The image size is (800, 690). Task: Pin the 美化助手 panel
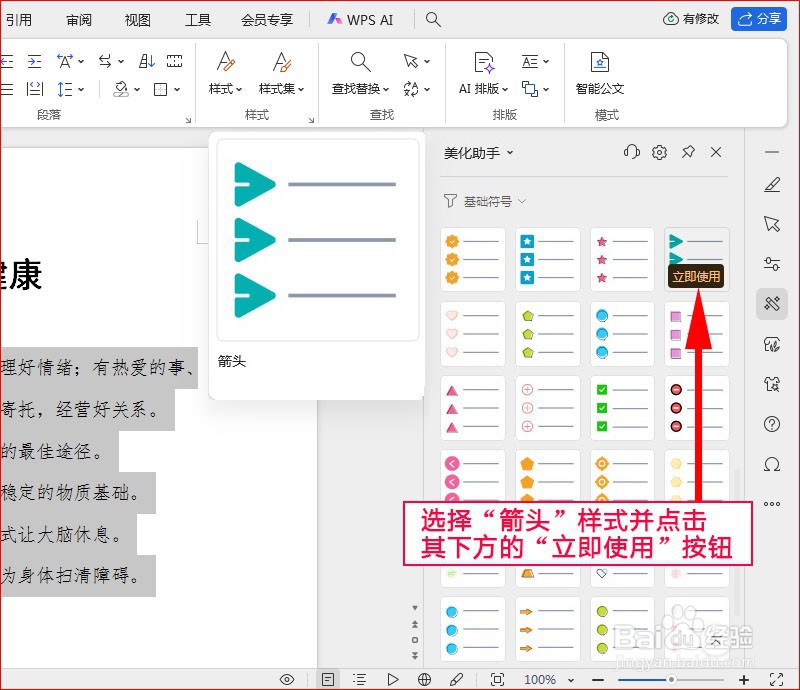tap(689, 151)
